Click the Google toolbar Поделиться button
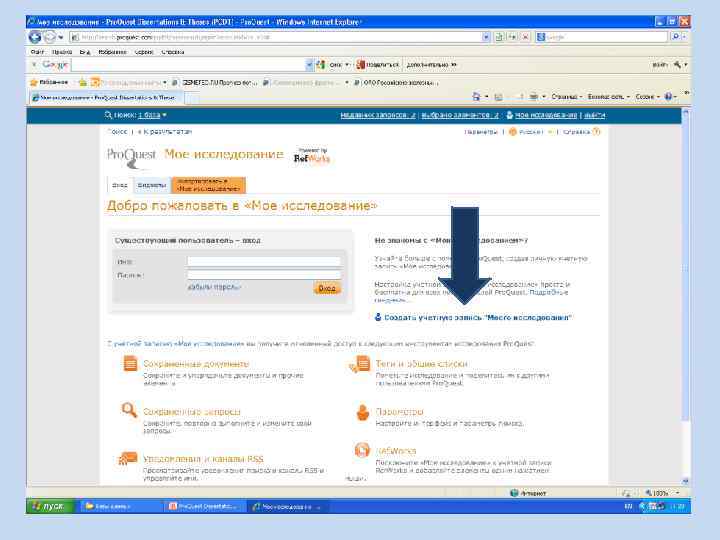The height and width of the screenshot is (540, 720). [378, 65]
